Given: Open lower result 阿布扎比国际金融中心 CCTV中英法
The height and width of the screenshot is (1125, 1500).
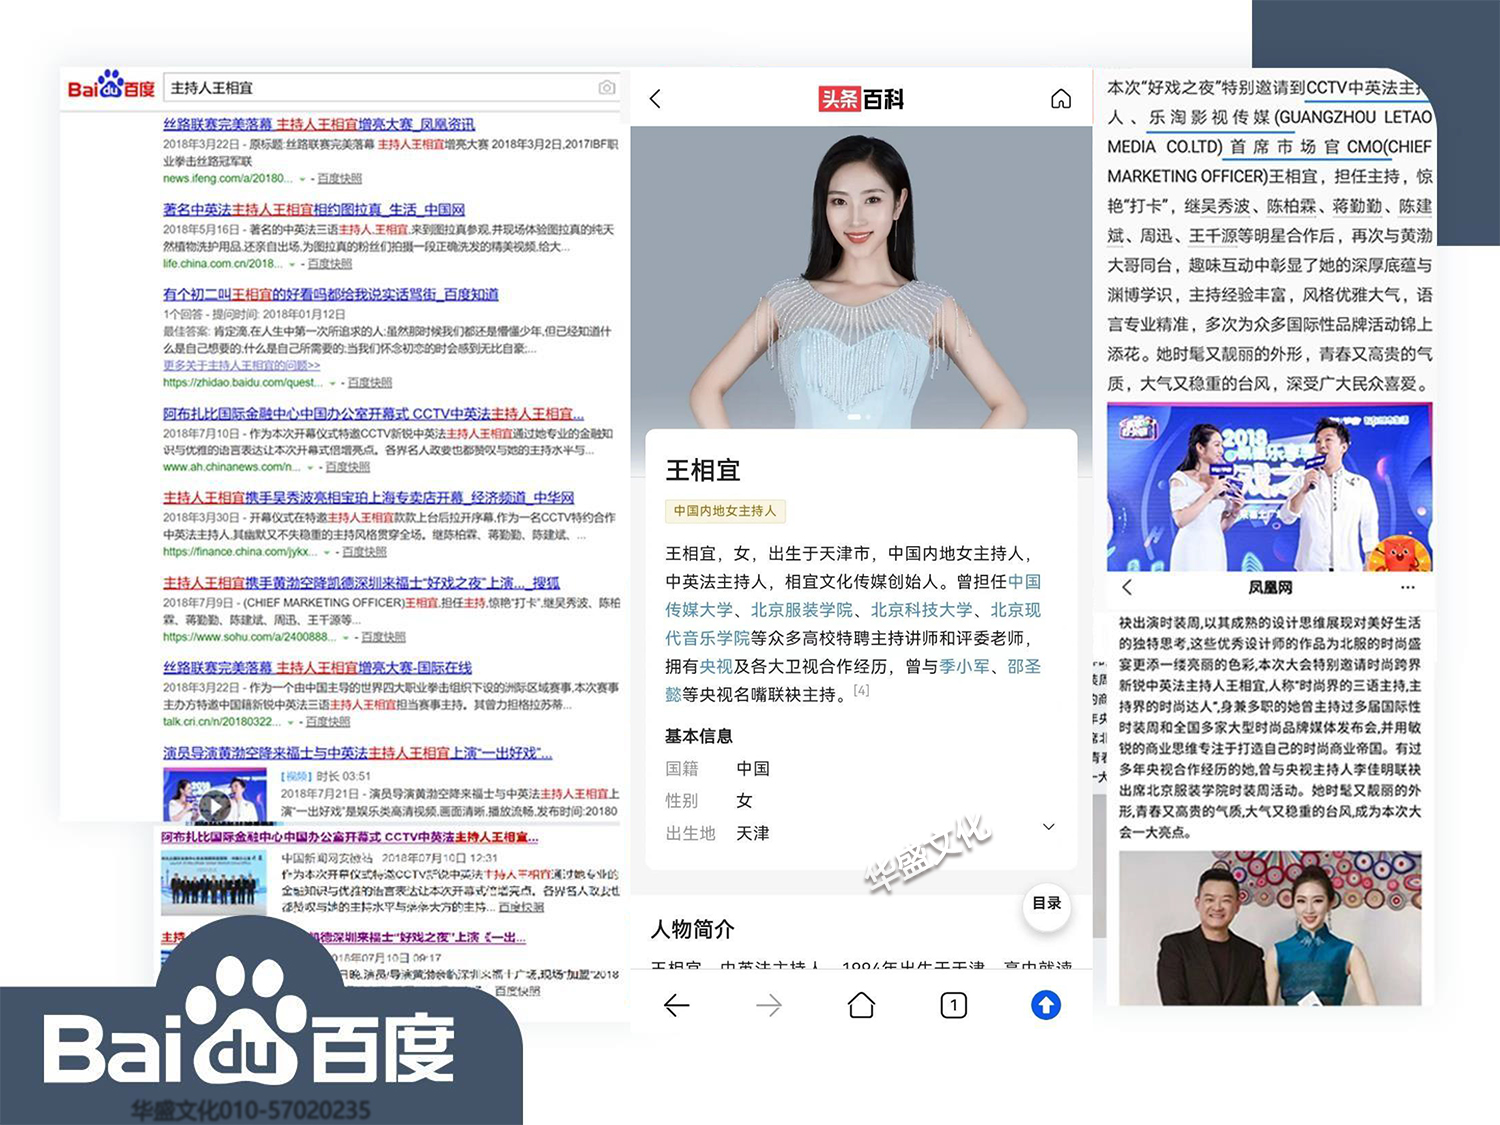Looking at the screenshot, I should [x=350, y=836].
